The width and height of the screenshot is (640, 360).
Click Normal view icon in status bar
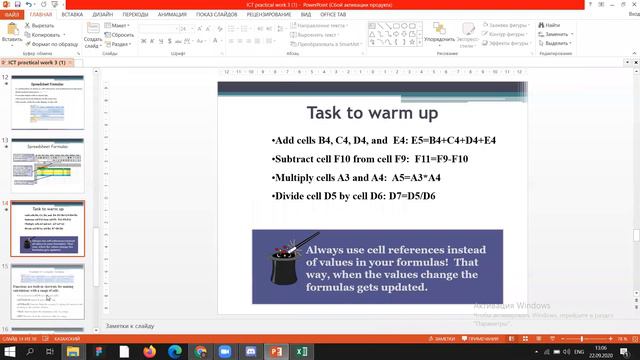(512, 339)
